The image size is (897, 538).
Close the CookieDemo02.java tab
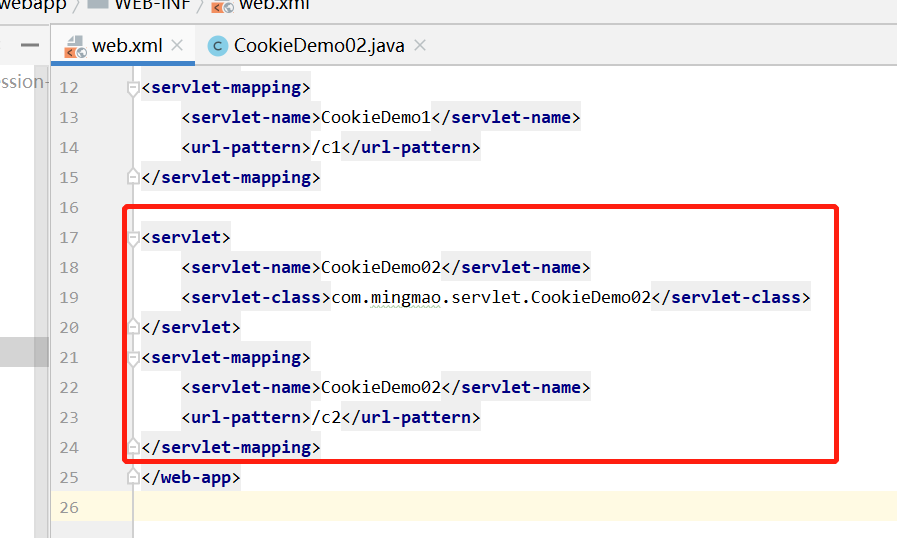(420, 45)
